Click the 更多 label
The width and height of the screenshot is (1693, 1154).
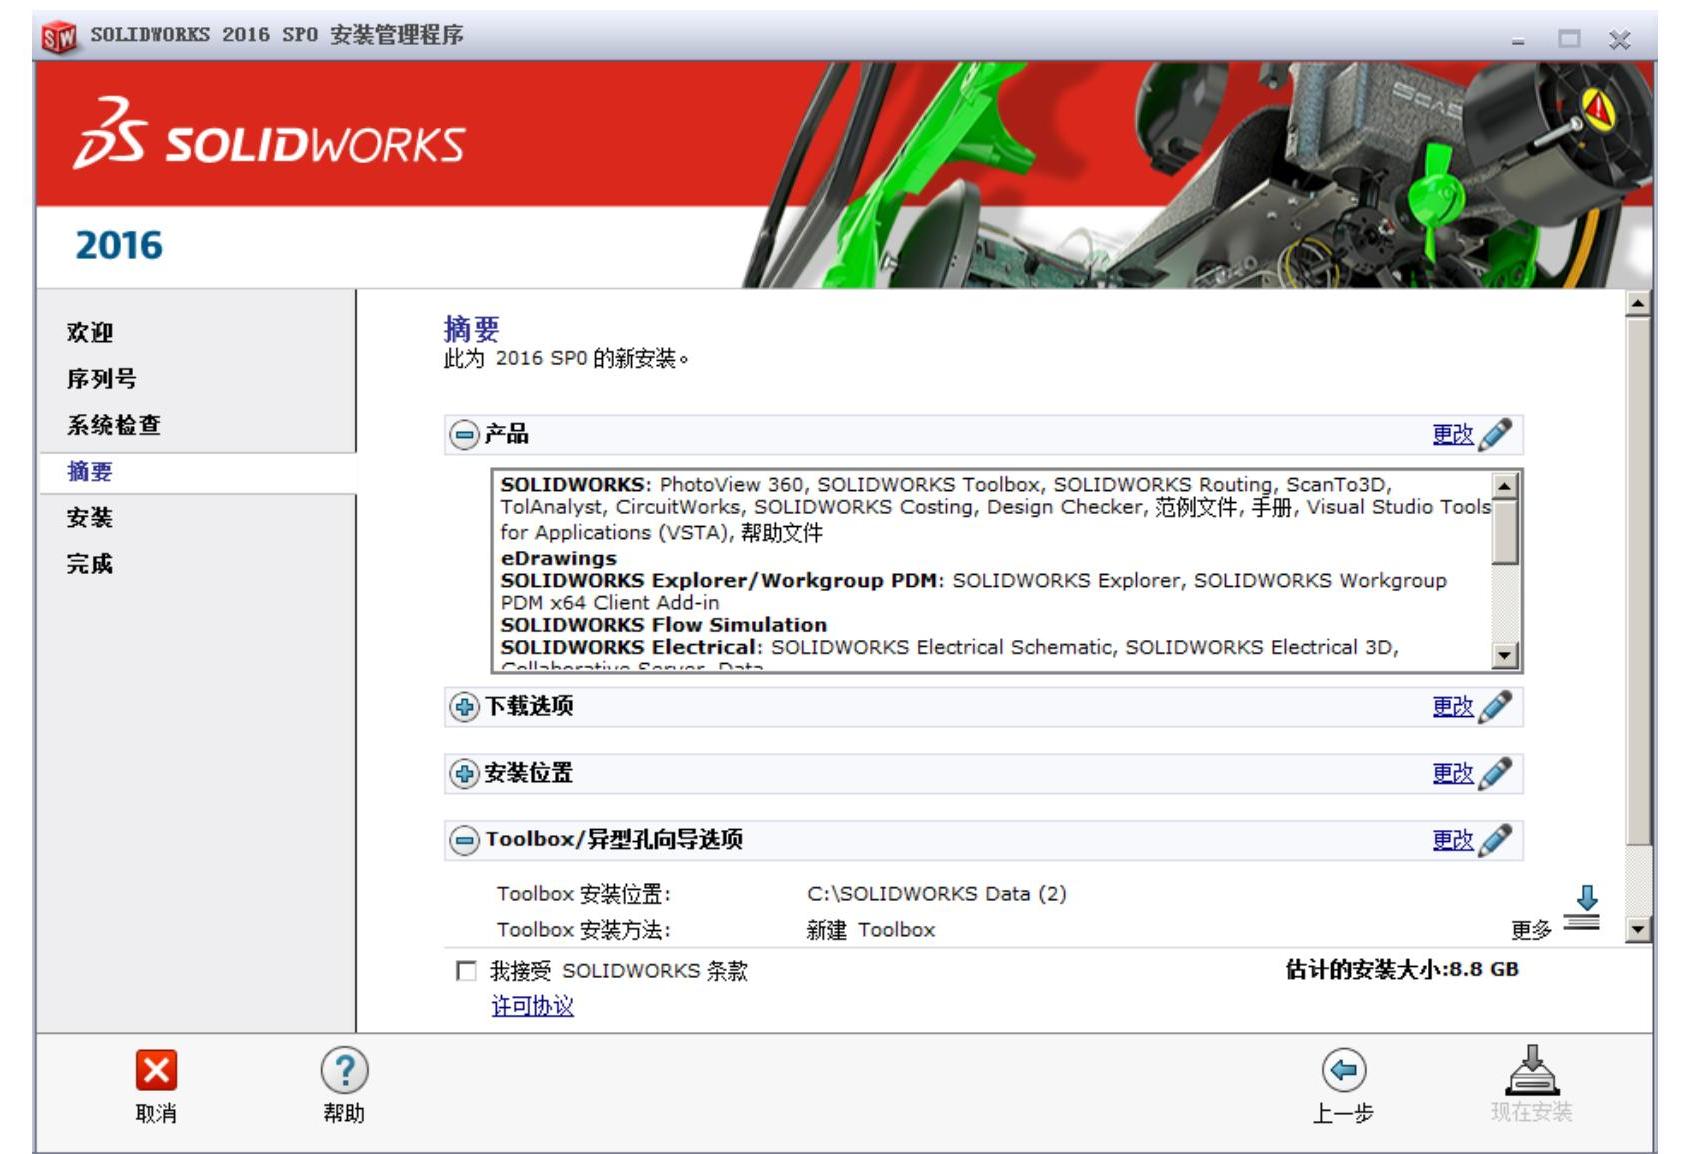point(1531,930)
